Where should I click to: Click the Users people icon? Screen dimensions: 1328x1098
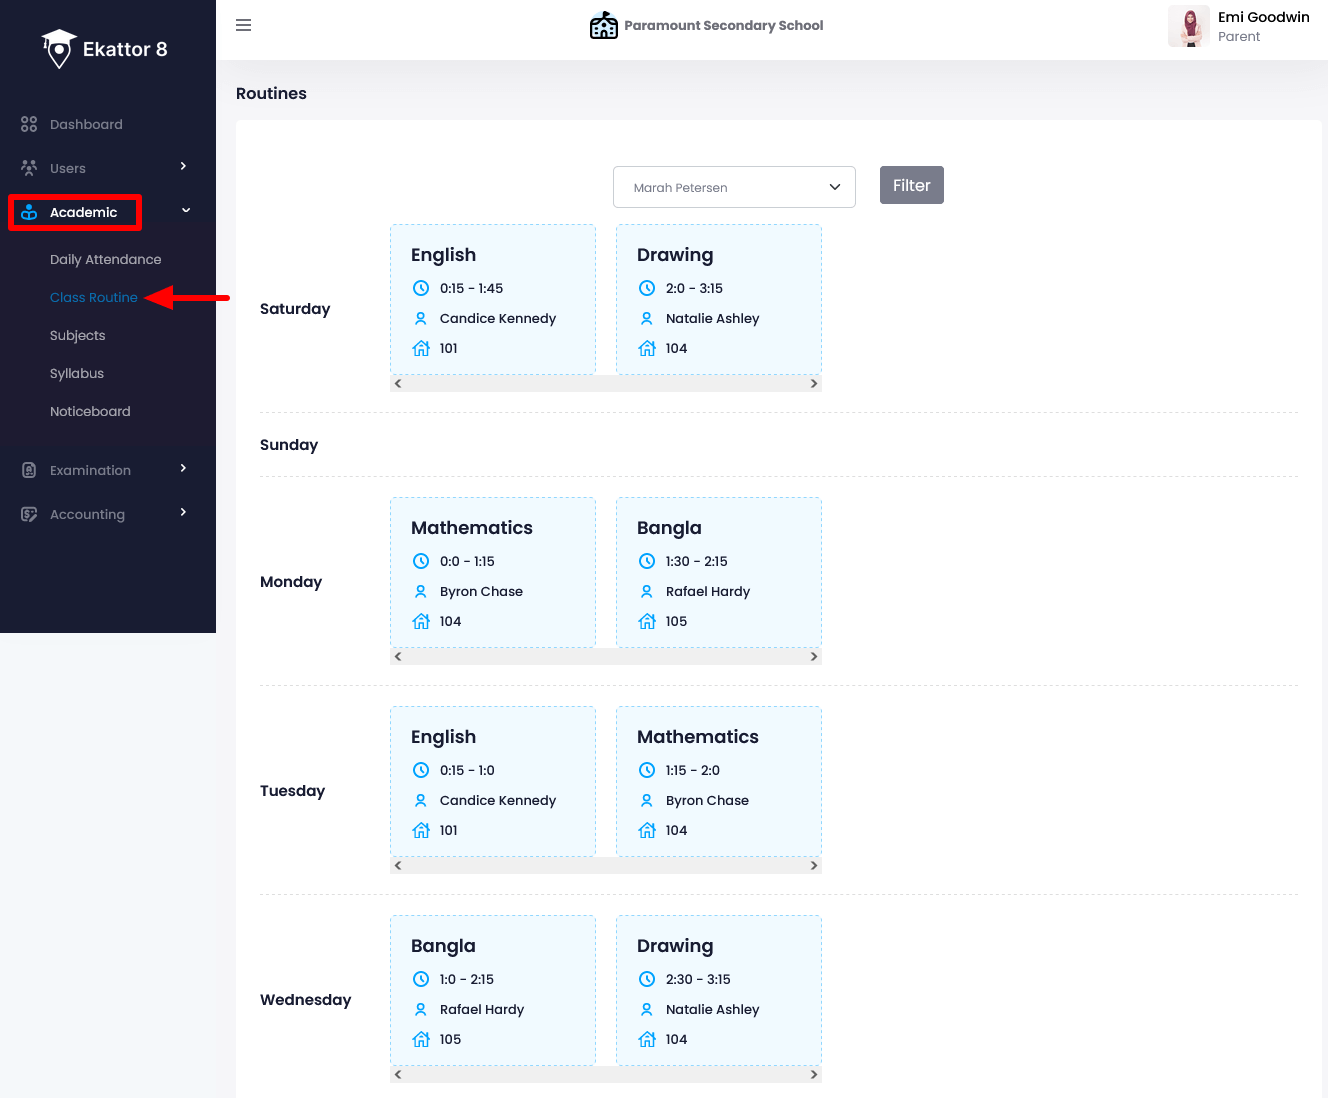point(29,168)
